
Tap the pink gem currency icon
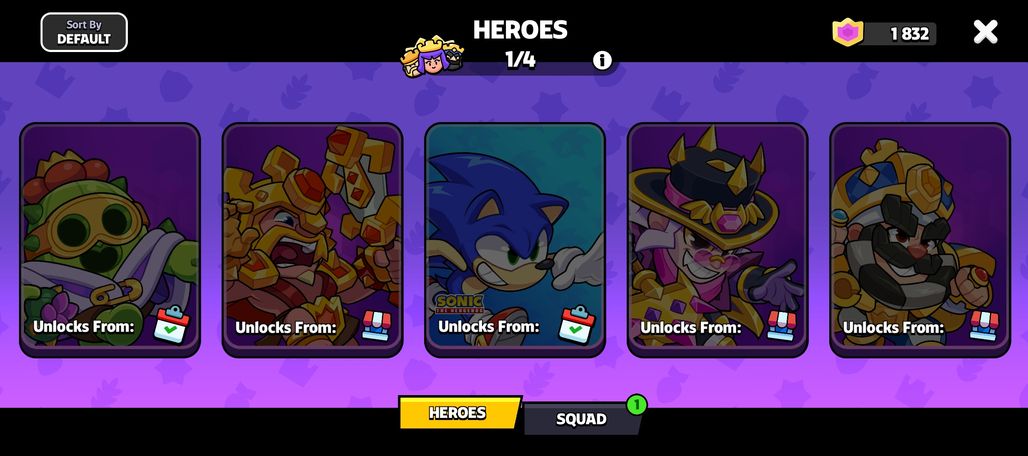pos(848,32)
